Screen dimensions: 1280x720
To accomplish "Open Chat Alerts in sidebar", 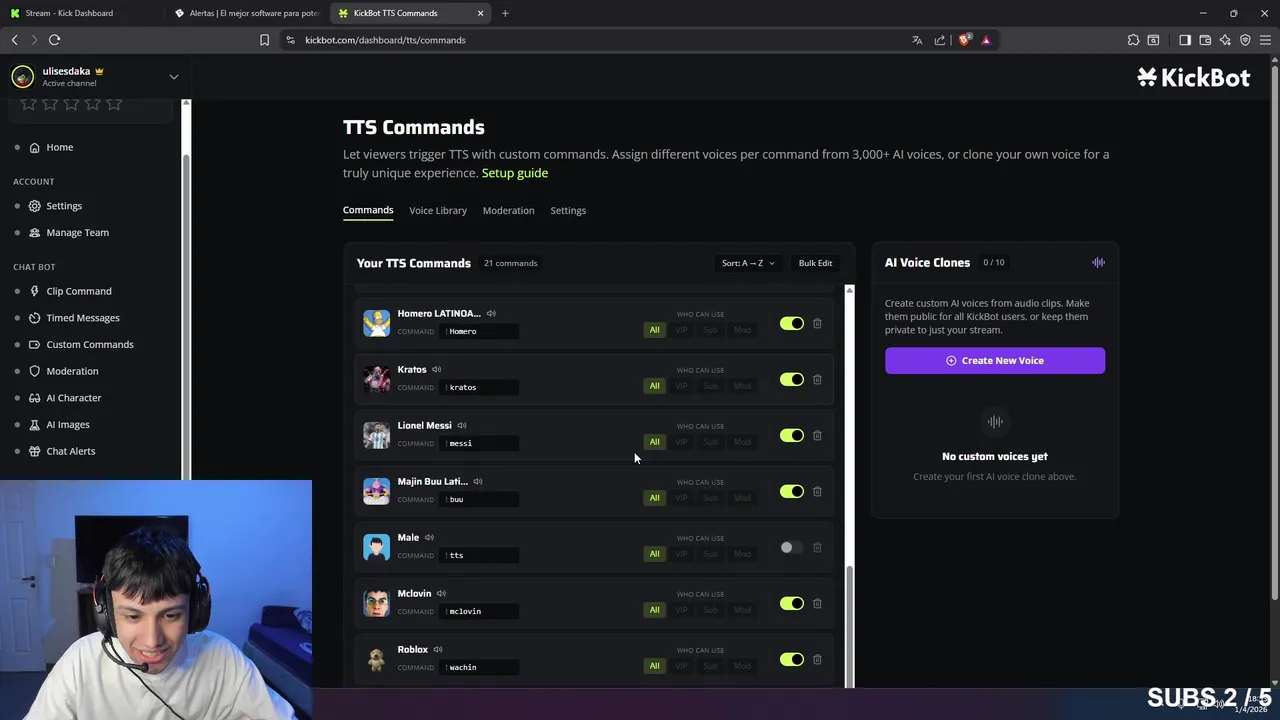I will pyautogui.click(x=70, y=451).
